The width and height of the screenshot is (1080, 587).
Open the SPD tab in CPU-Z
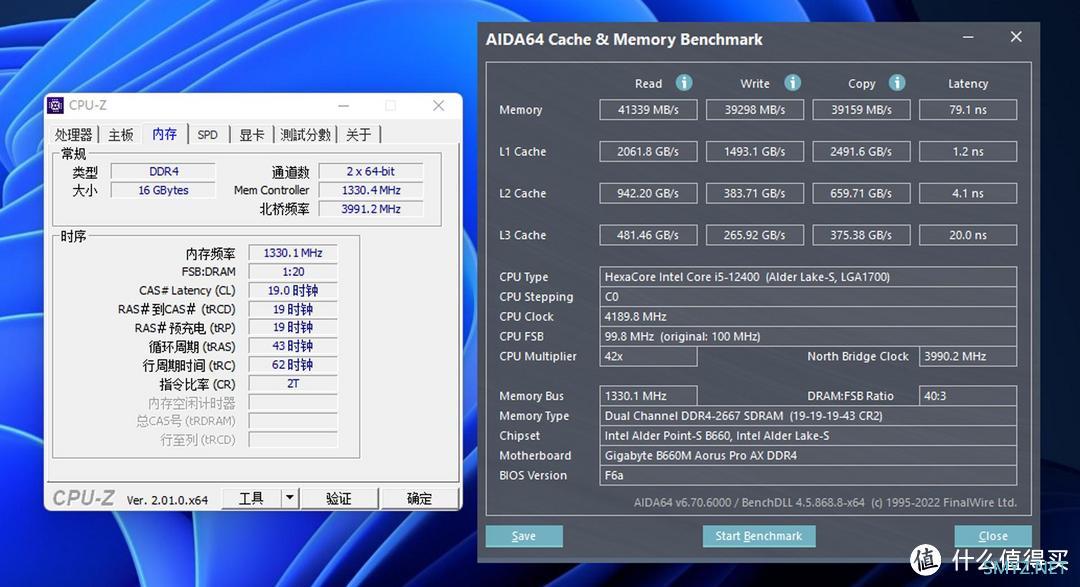(207, 134)
